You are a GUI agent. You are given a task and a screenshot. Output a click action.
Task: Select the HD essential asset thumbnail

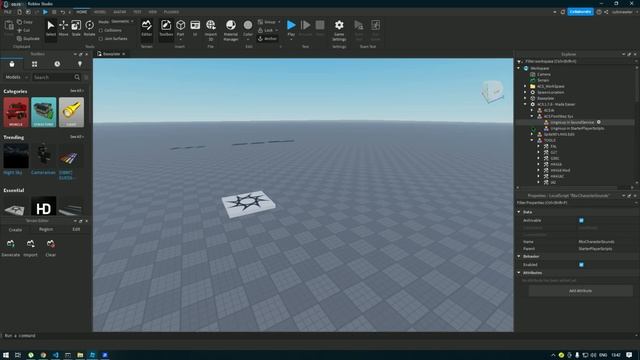(x=44, y=206)
